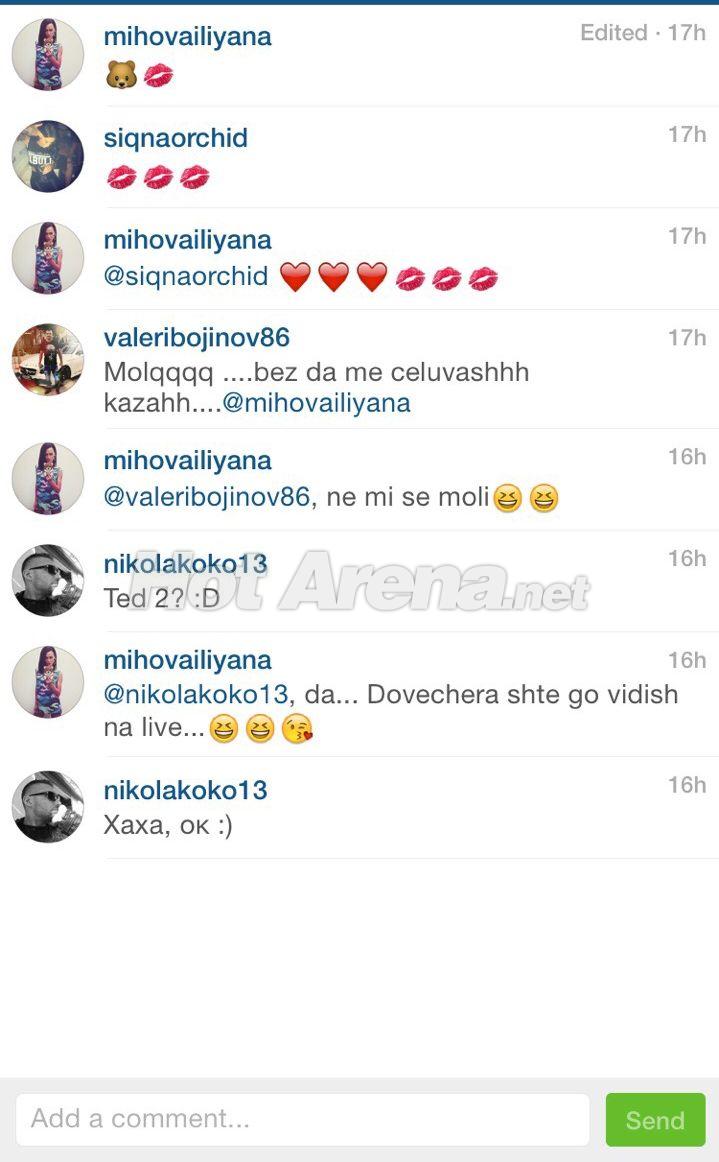Tap the mihovailiyana username on the first comment
719x1162 pixels.
click(188, 36)
